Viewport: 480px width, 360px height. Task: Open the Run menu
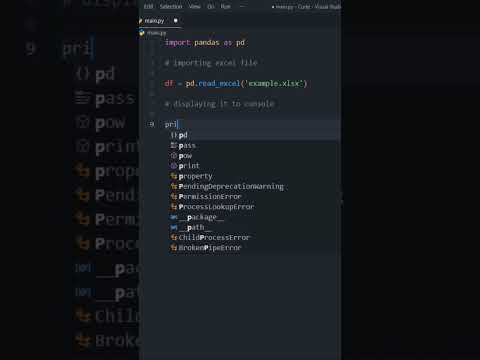point(225,6)
